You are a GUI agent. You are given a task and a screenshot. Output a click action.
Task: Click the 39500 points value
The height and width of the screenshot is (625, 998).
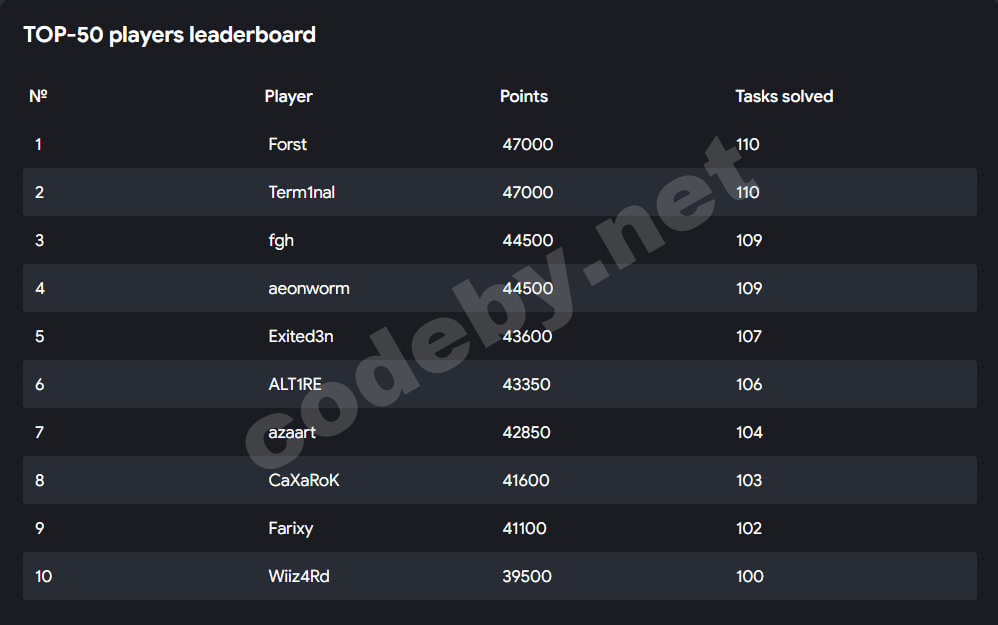526,576
